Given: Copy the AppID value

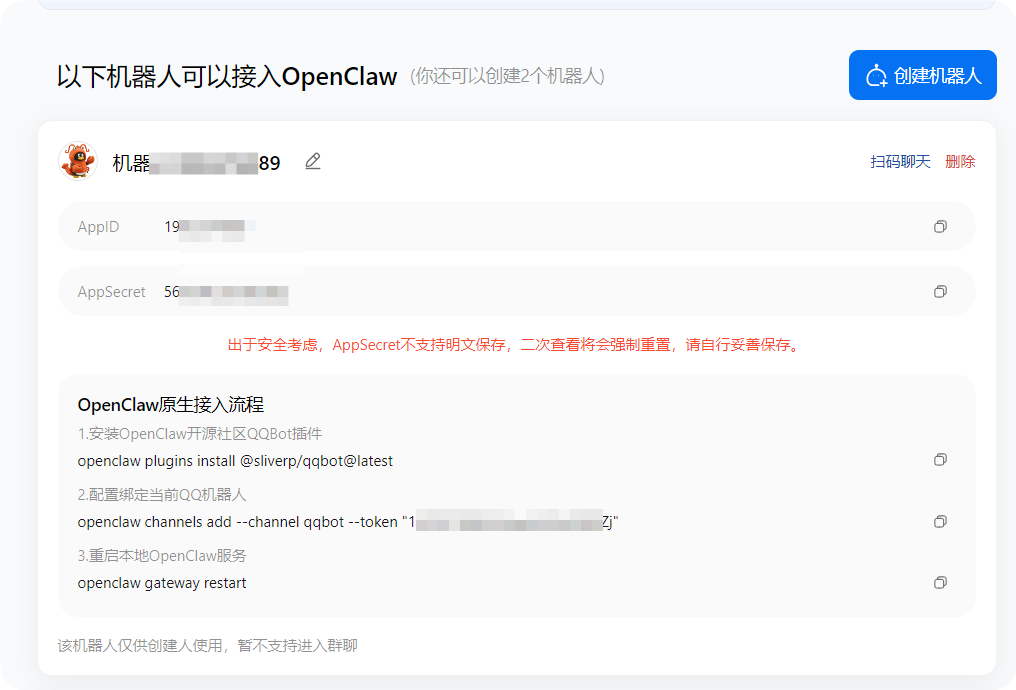Looking at the screenshot, I should coord(939,226).
